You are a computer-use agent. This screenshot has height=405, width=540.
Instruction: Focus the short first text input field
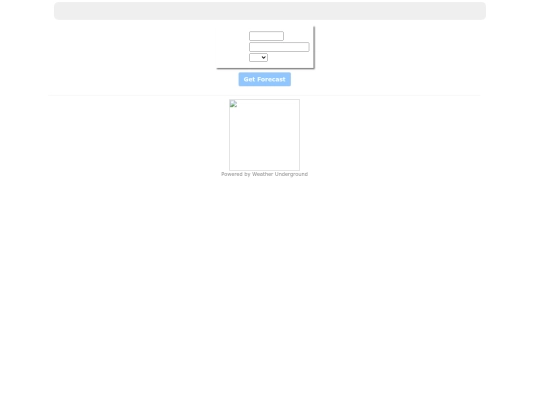pyautogui.click(x=266, y=36)
